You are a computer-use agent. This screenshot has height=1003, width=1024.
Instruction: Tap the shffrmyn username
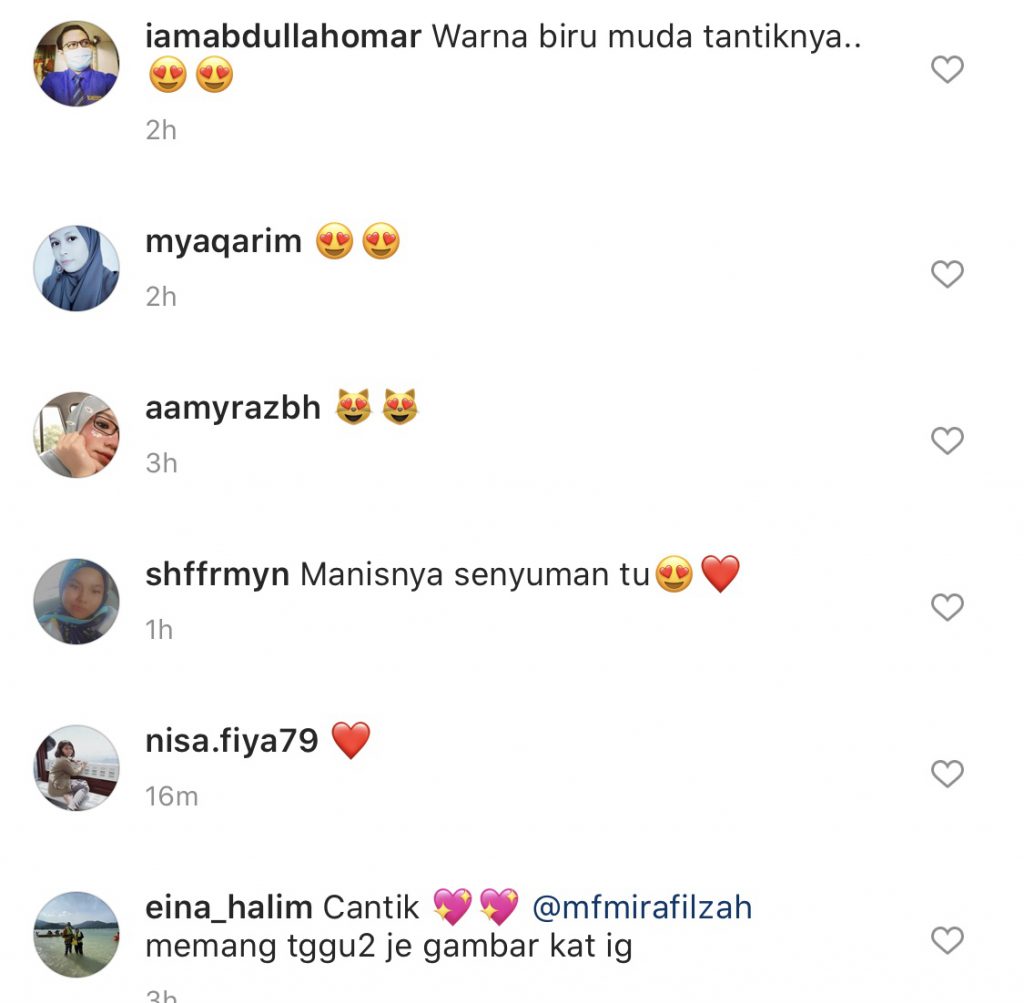coord(217,575)
